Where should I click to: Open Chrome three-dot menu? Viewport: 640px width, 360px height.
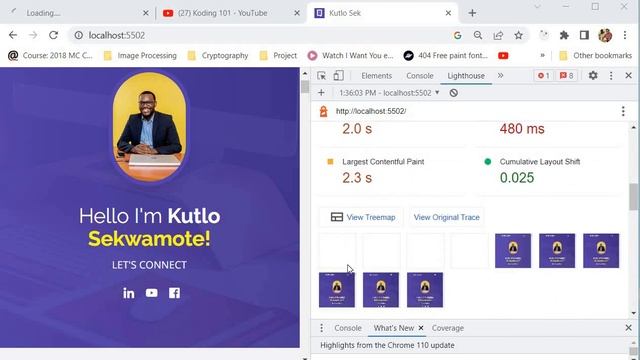point(625,36)
